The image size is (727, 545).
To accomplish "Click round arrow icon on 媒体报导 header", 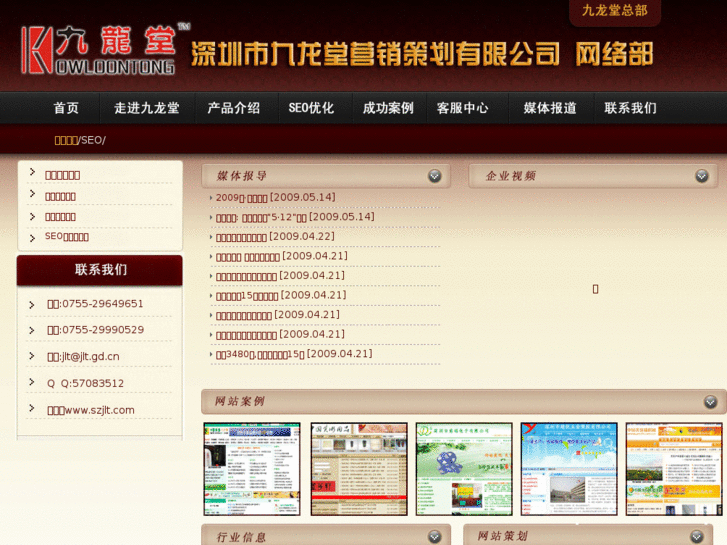I will click(x=434, y=176).
